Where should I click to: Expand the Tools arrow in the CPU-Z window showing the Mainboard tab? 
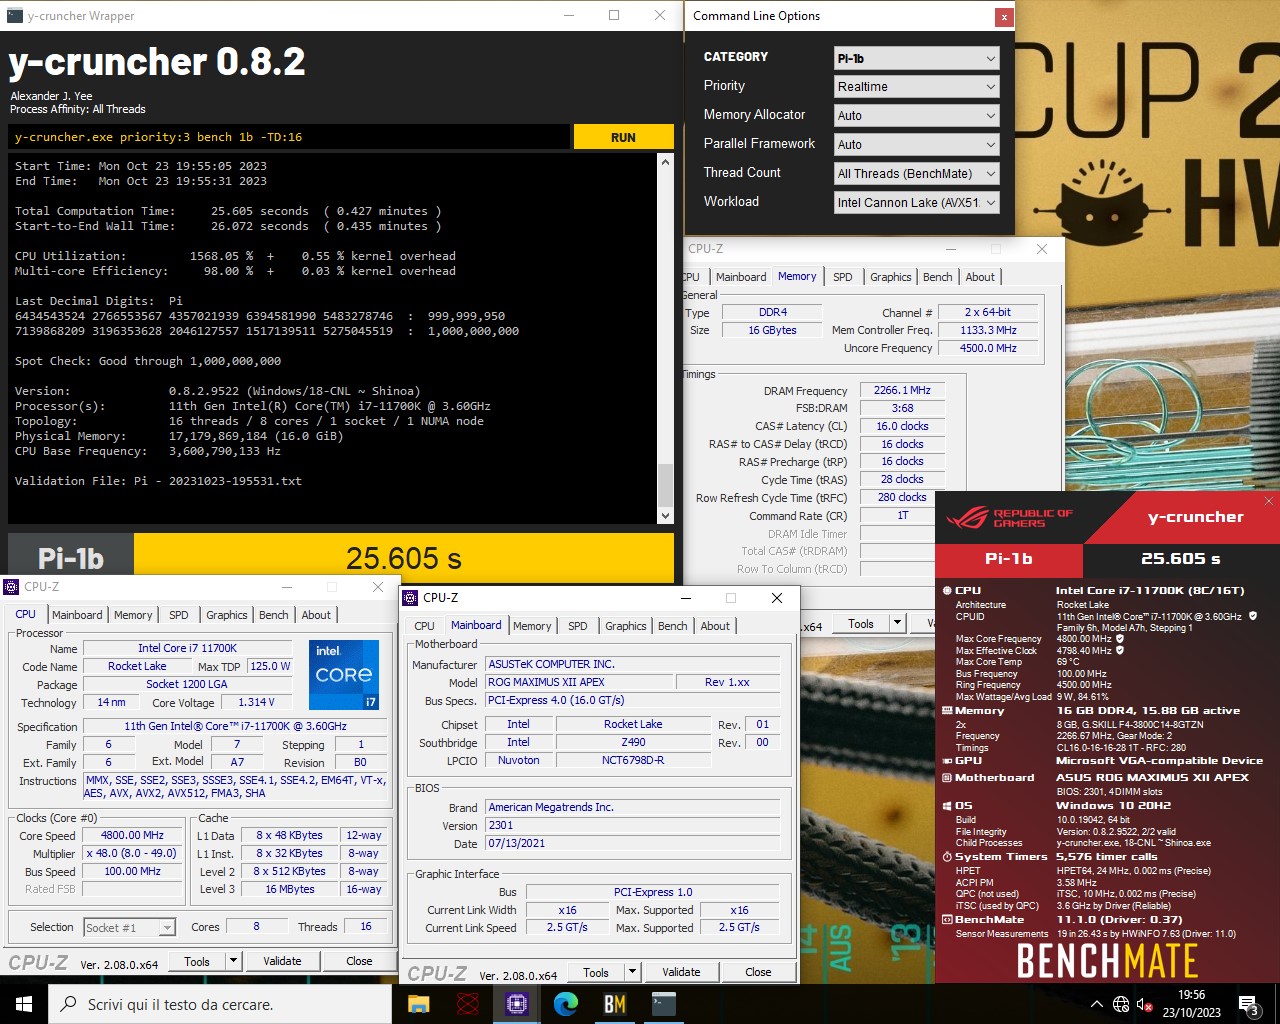(x=632, y=972)
